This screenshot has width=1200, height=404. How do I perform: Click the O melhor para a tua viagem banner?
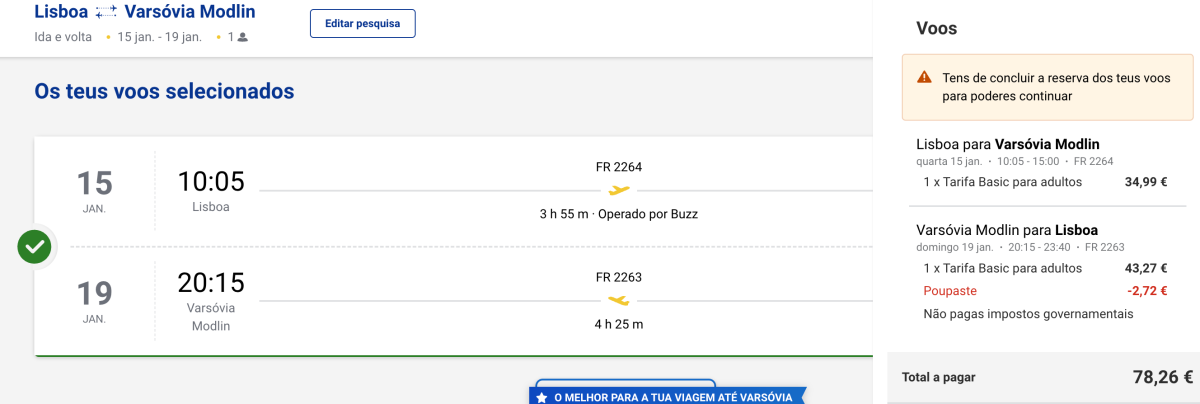[x=668, y=397]
